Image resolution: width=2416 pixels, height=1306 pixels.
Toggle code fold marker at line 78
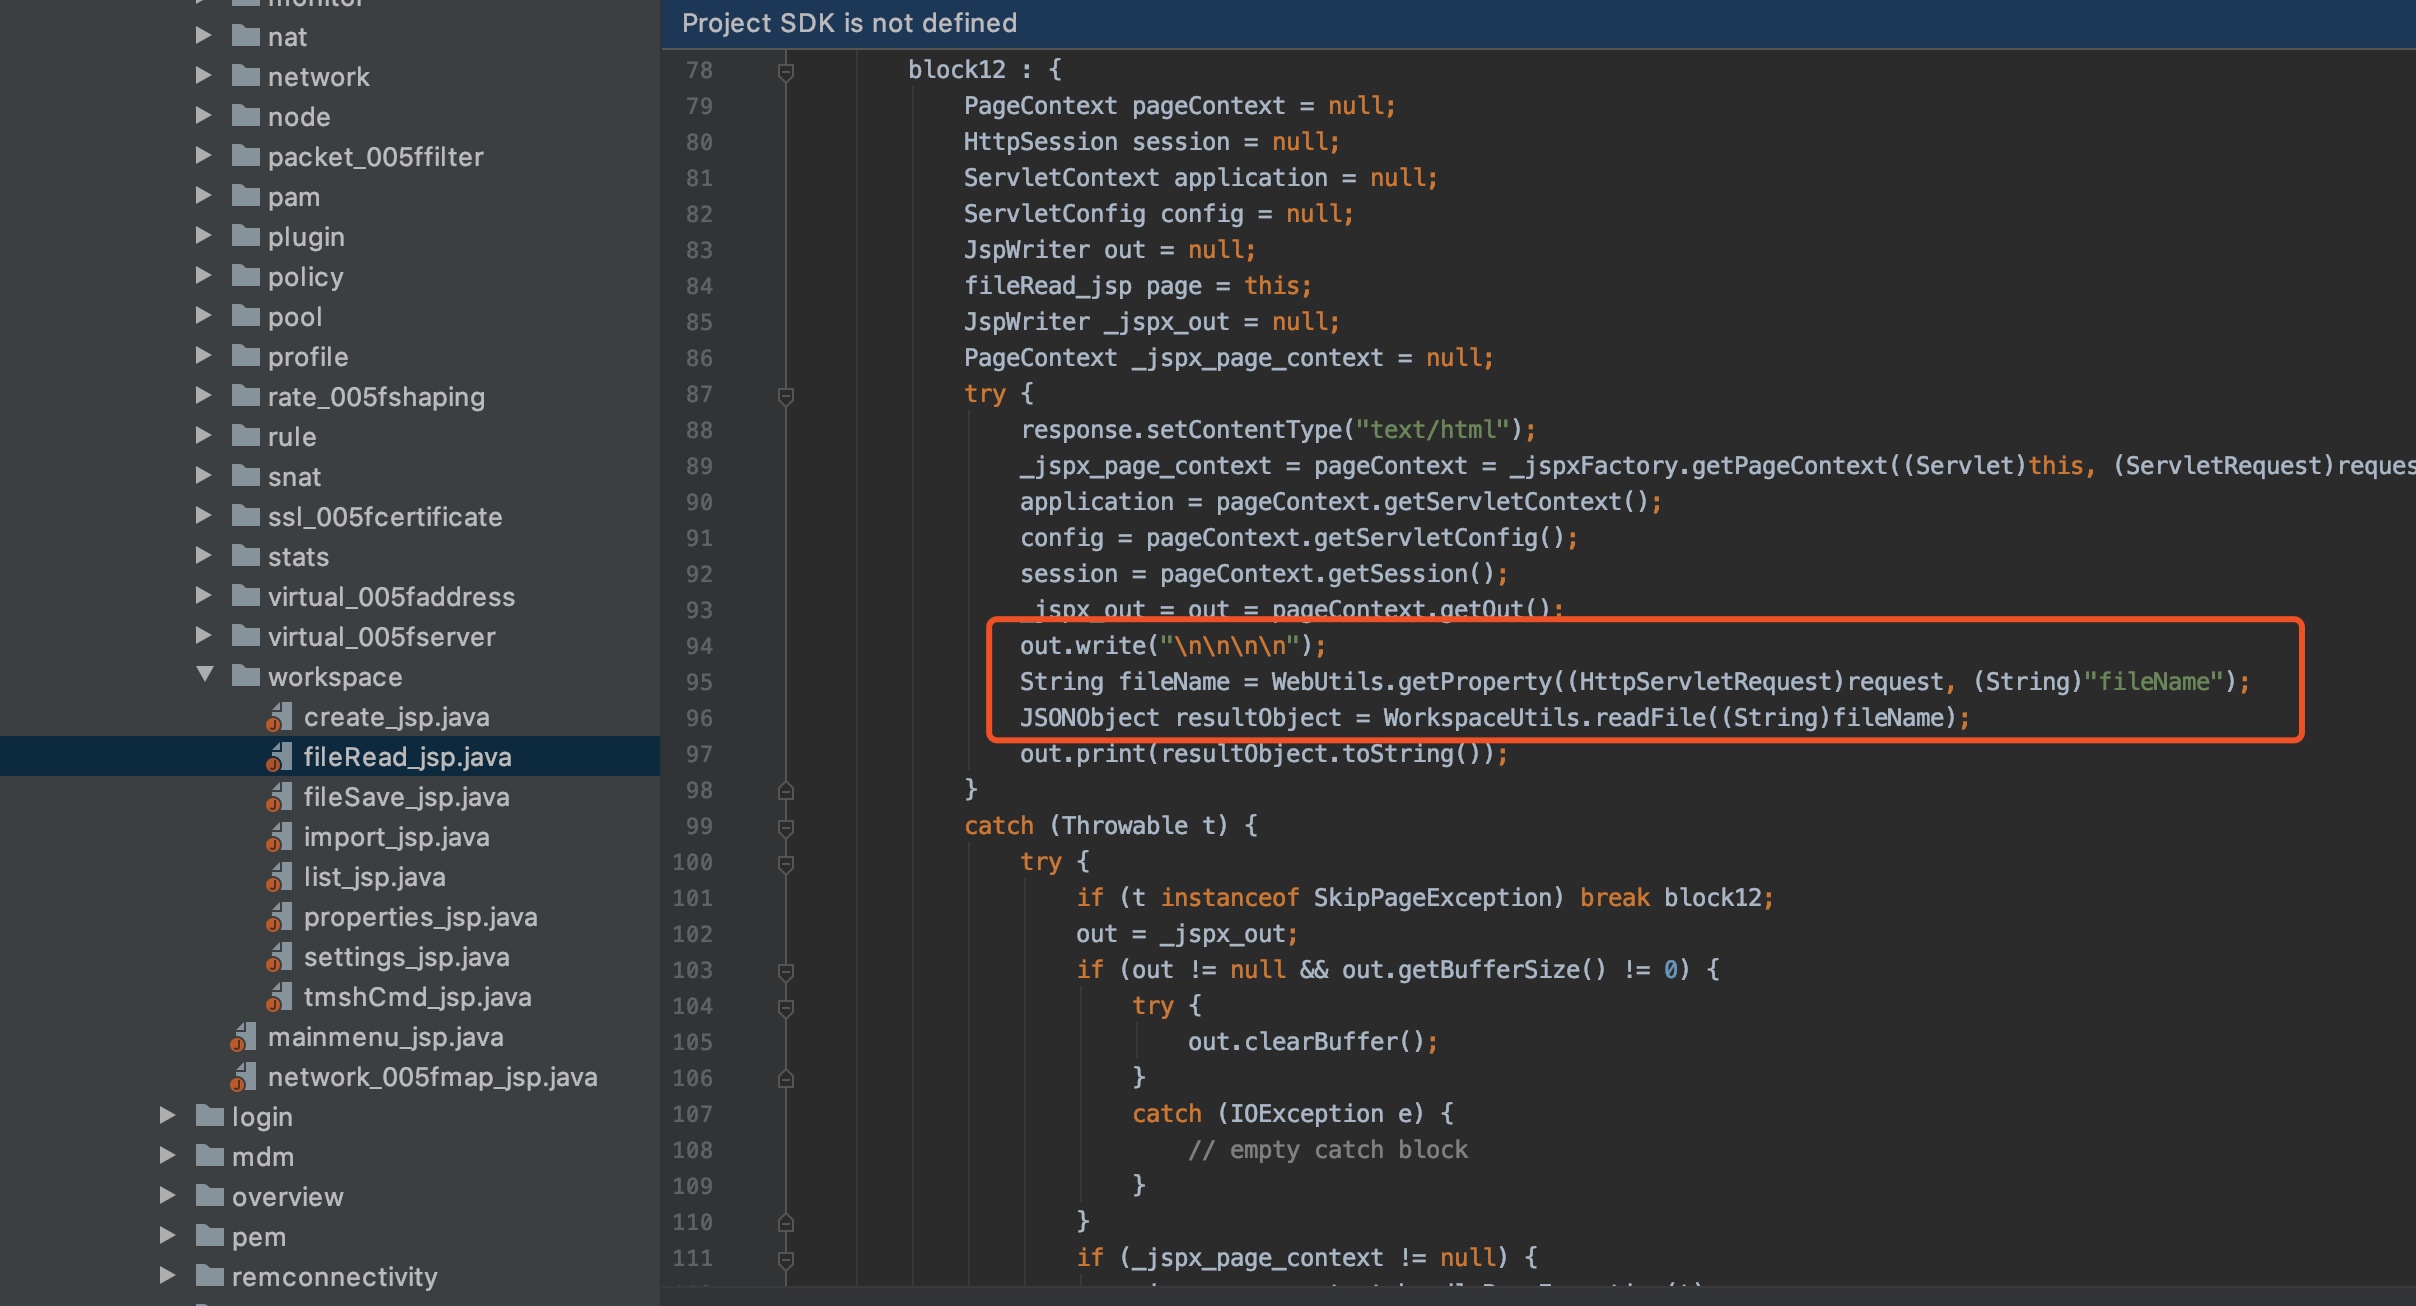coord(786,71)
